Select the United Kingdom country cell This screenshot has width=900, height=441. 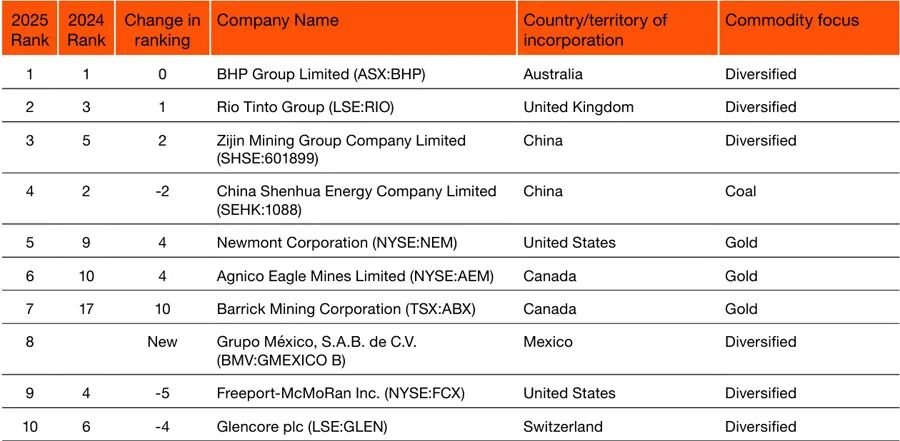(x=579, y=107)
